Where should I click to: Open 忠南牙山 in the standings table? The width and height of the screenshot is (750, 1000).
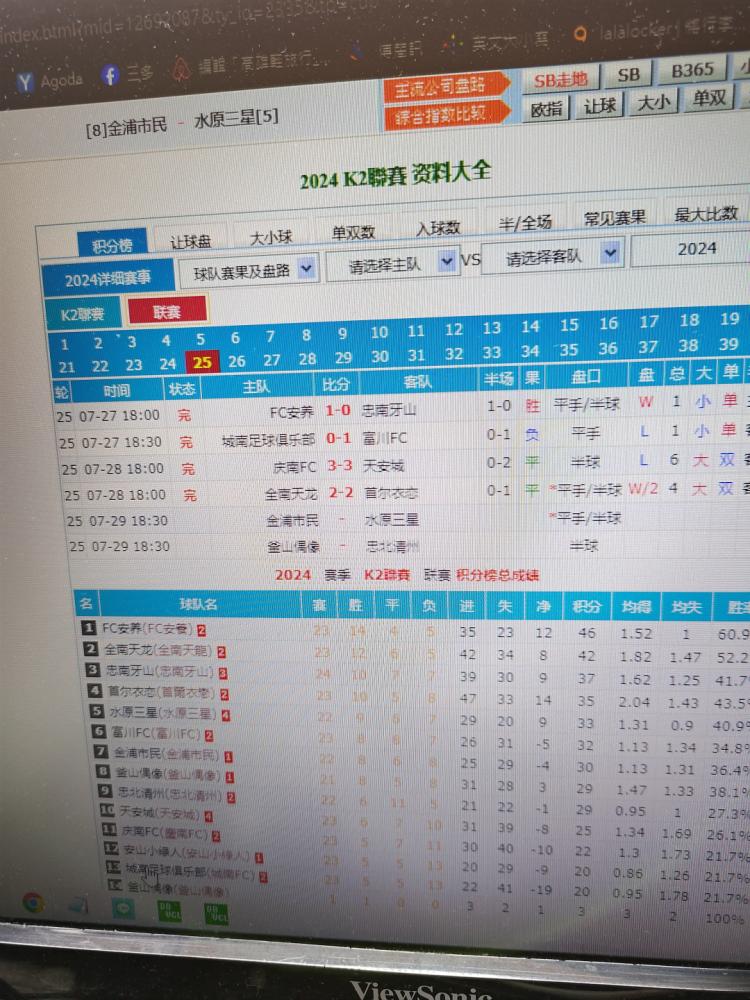159,671
